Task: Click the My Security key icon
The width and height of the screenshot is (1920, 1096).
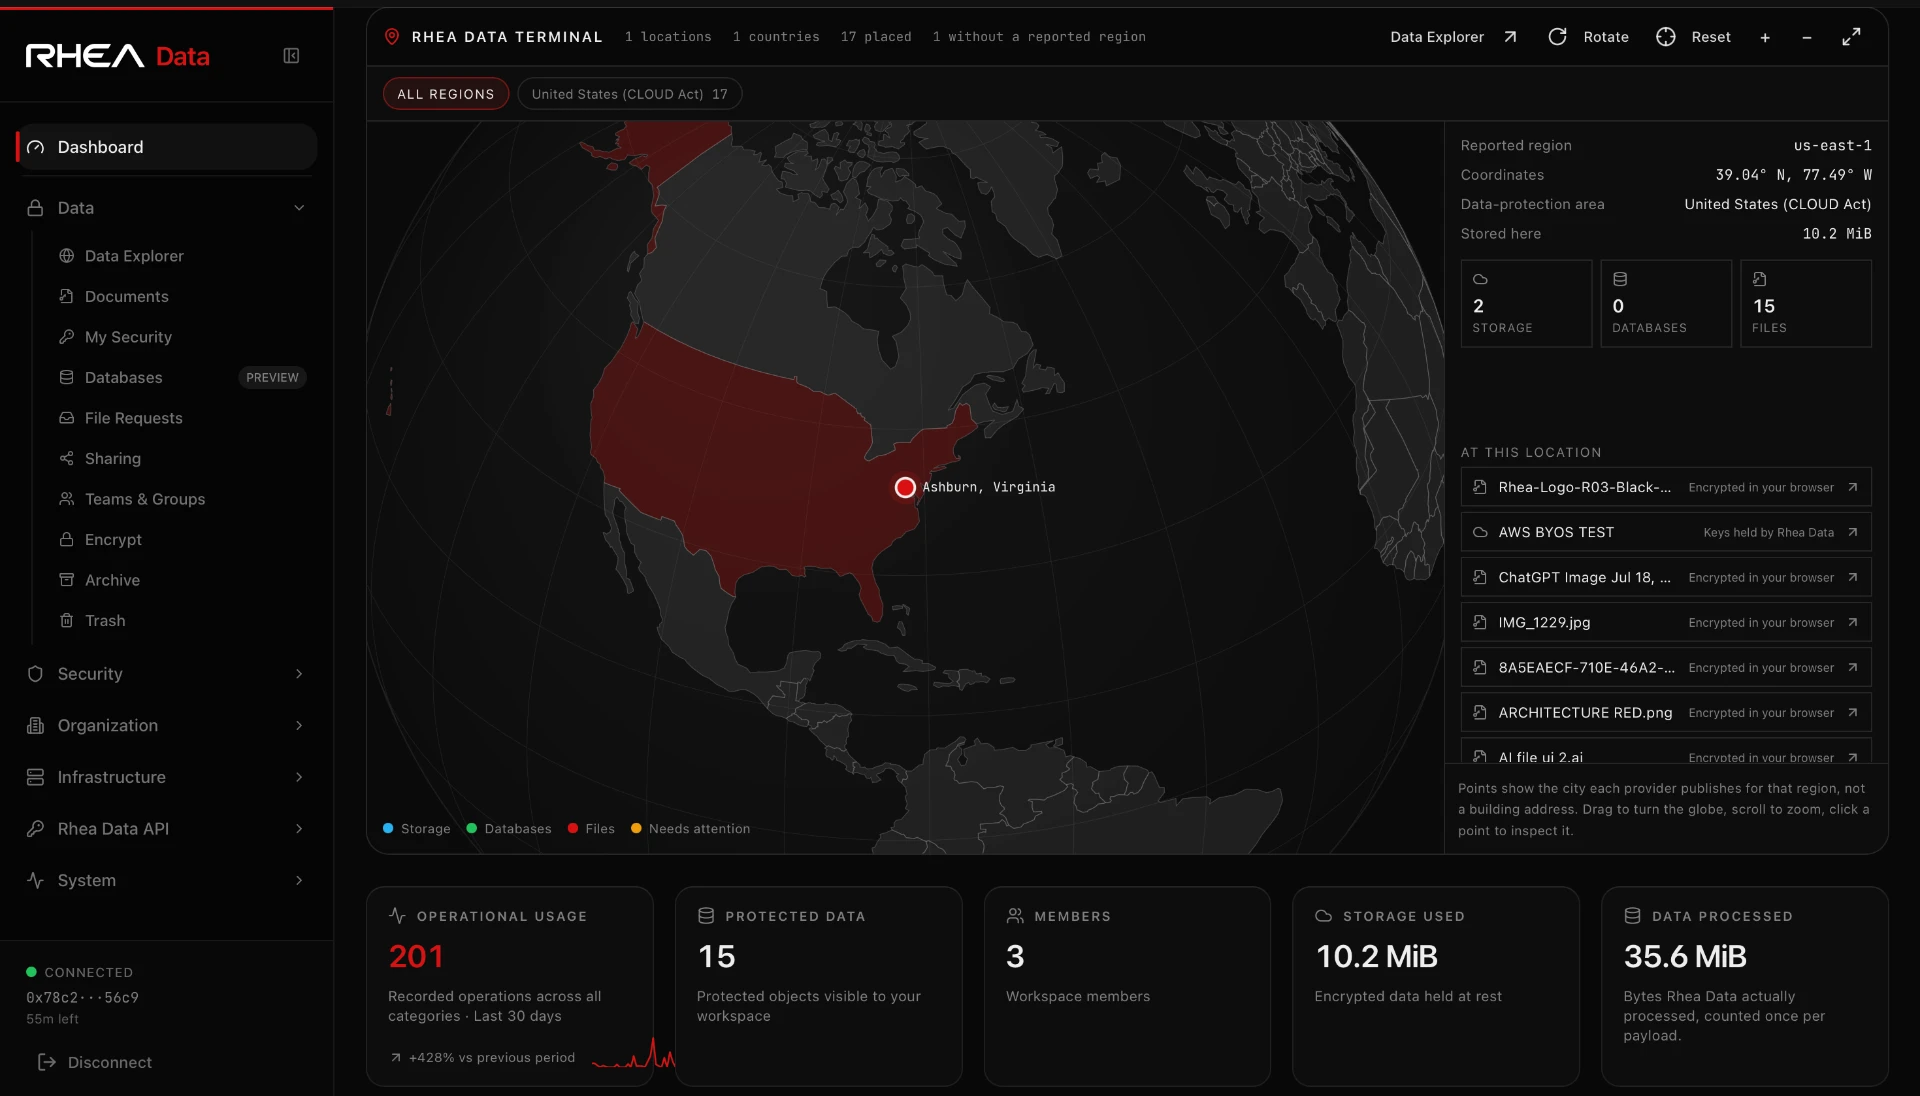Action: pyautogui.click(x=67, y=337)
